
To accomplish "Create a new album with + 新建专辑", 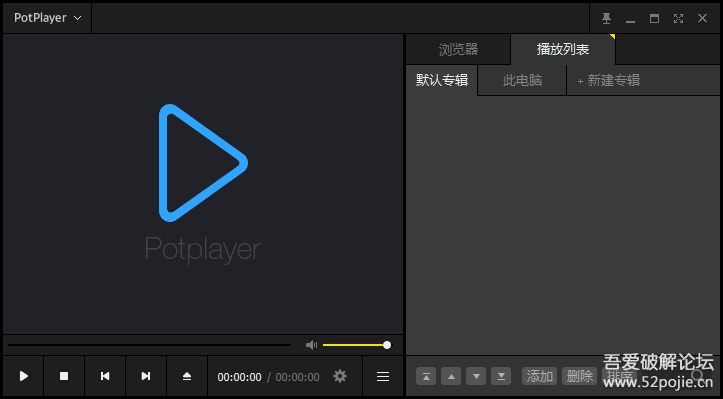I will [609, 80].
